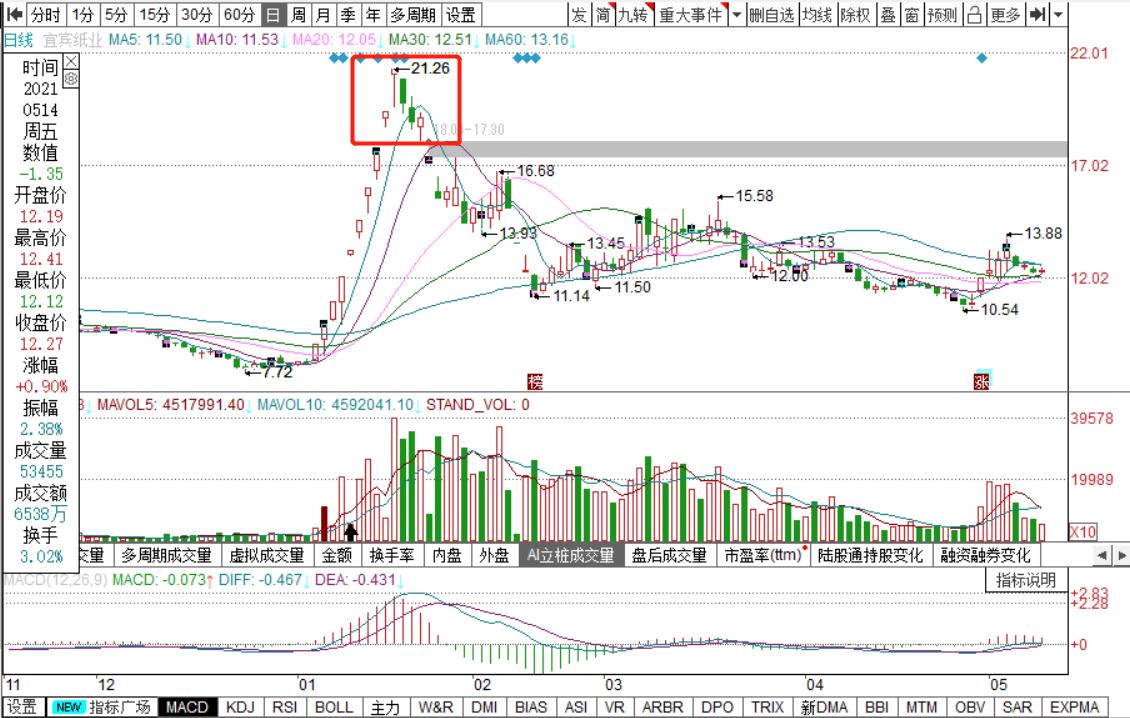Image resolution: width=1130 pixels, height=718 pixels.
Task: Select the '虚拟成交量' volume tab
Action: tap(266, 555)
